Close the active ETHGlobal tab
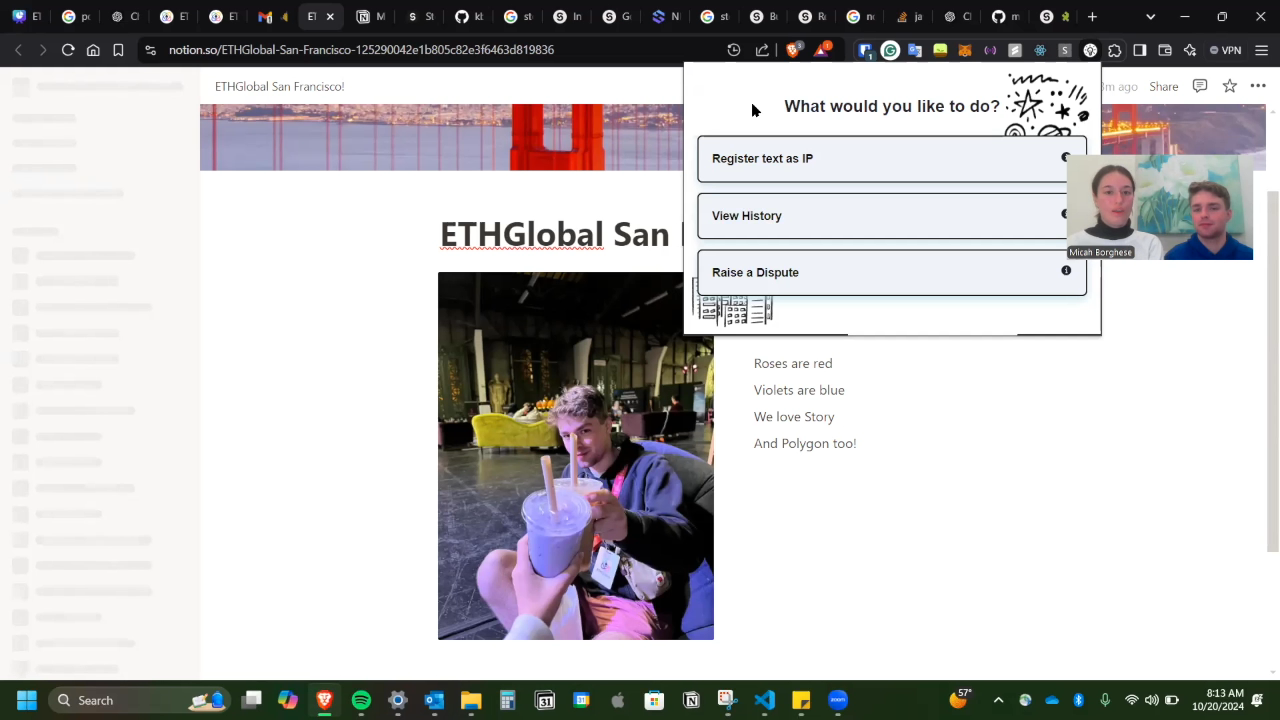 pos(331,17)
